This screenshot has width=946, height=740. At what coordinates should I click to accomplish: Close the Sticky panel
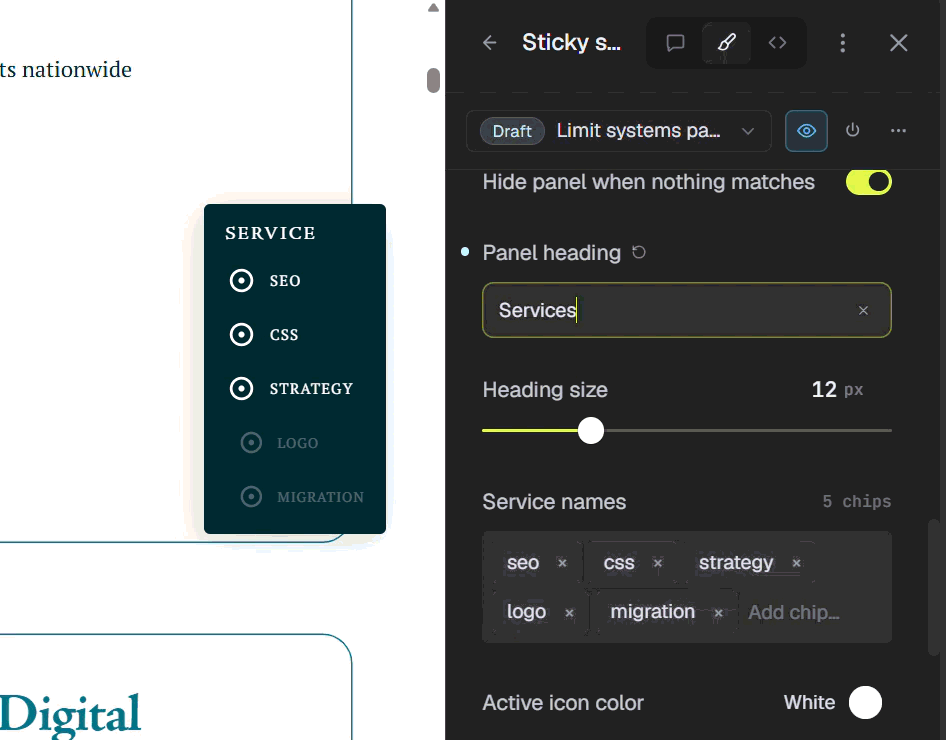(898, 43)
